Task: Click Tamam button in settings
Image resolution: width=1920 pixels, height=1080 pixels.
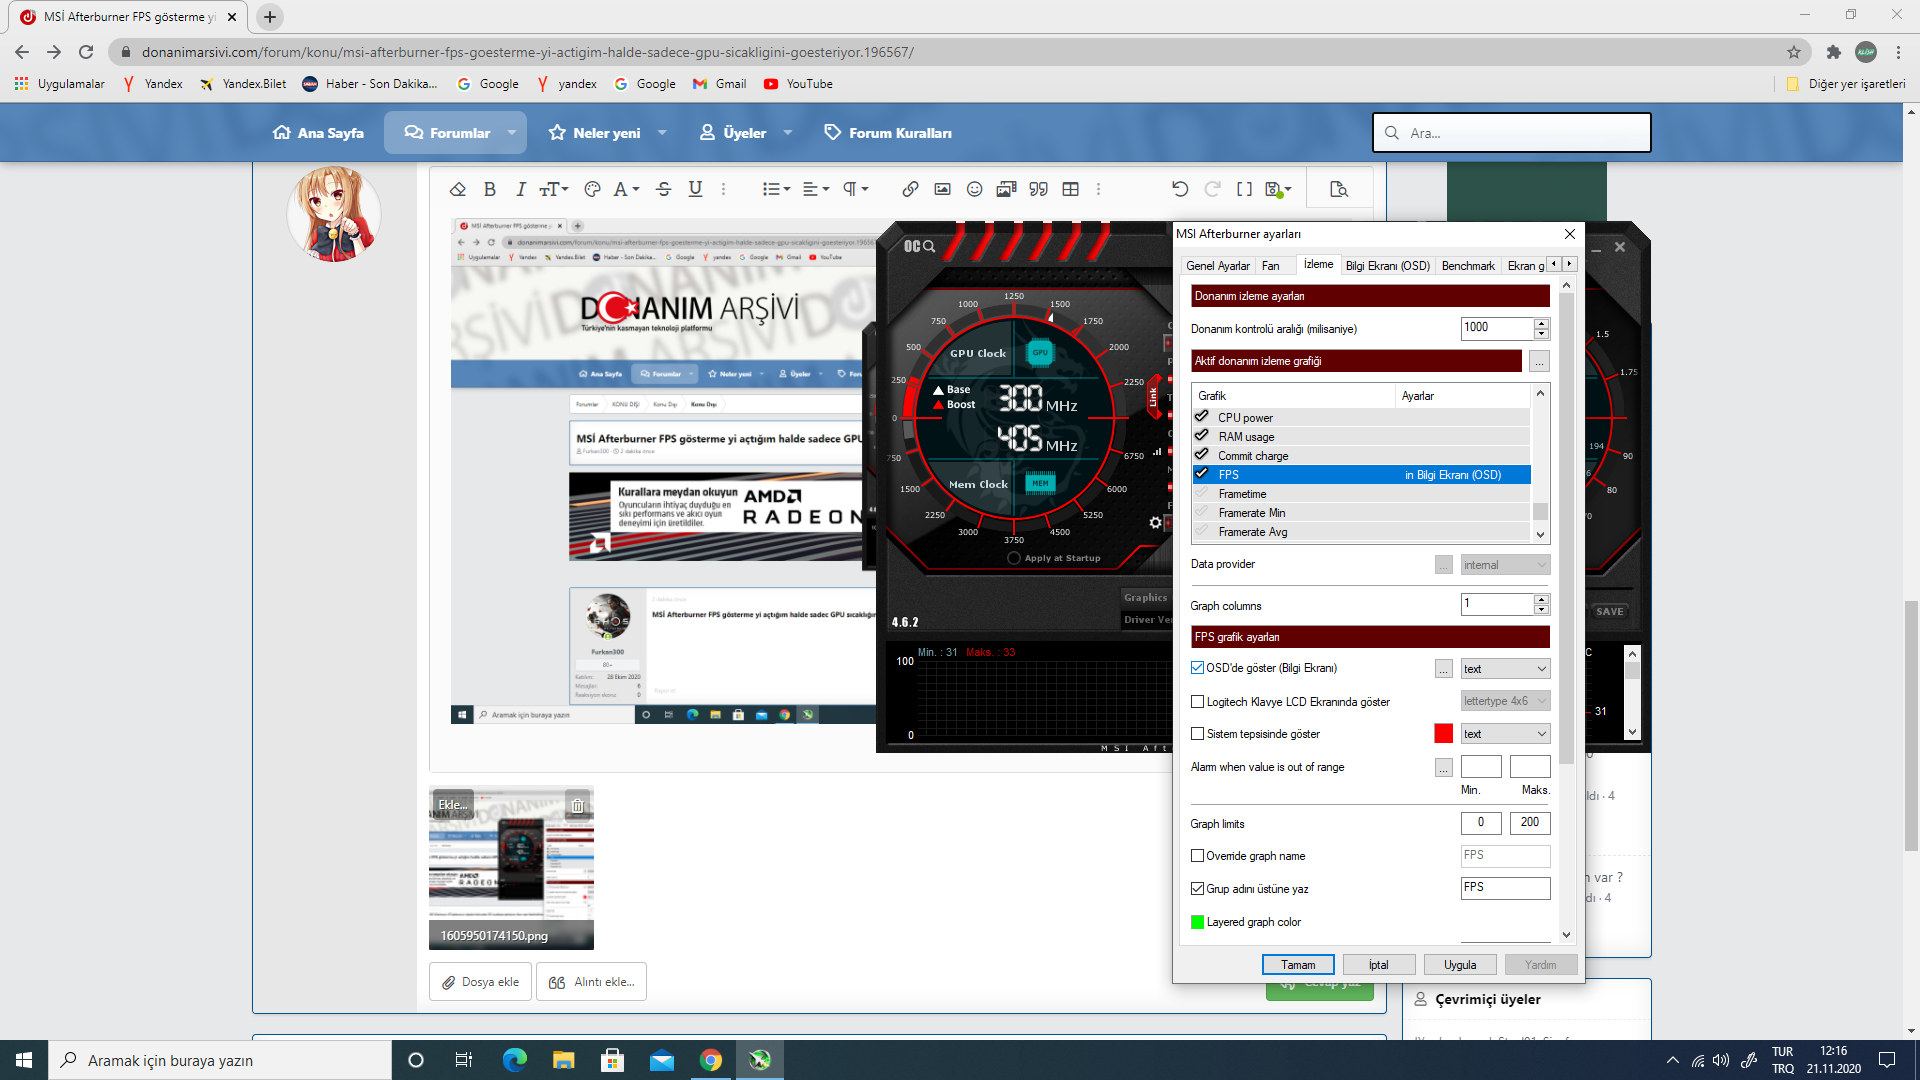Action: (x=1298, y=965)
